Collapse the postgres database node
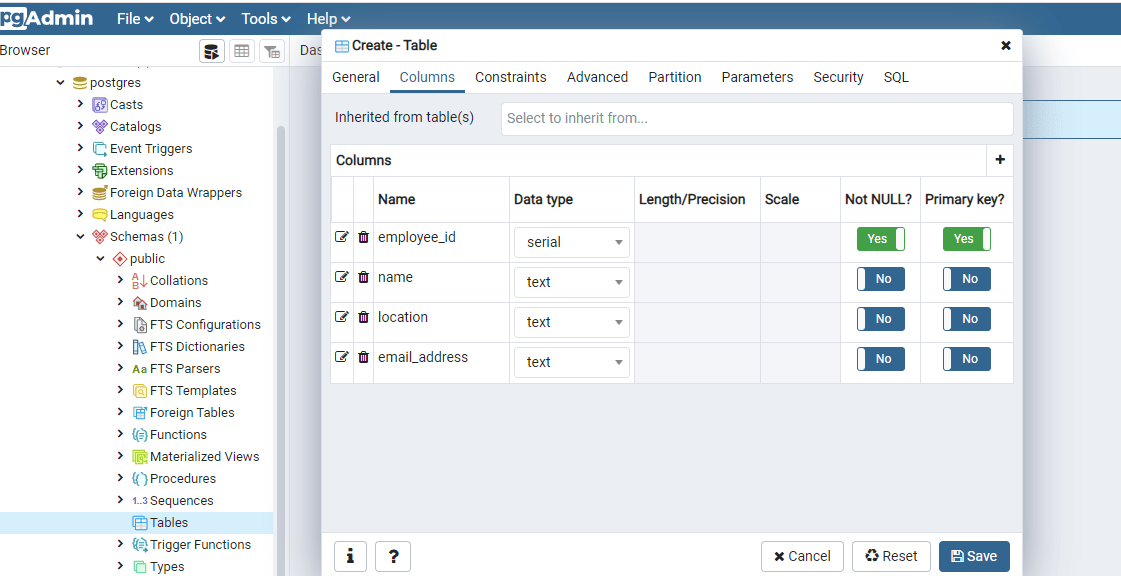The image size is (1121, 576). coord(61,83)
